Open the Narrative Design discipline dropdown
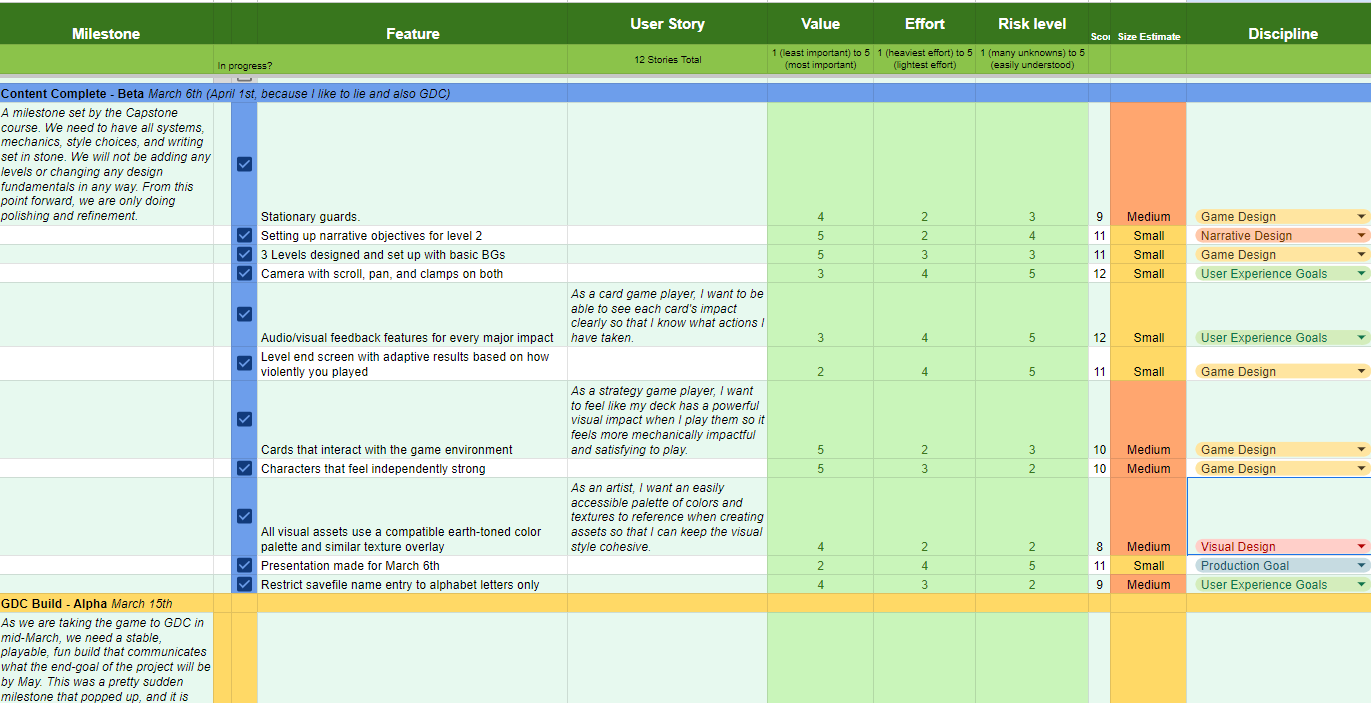The height and width of the screenshot is (703, 1371). pos(1361,236)
